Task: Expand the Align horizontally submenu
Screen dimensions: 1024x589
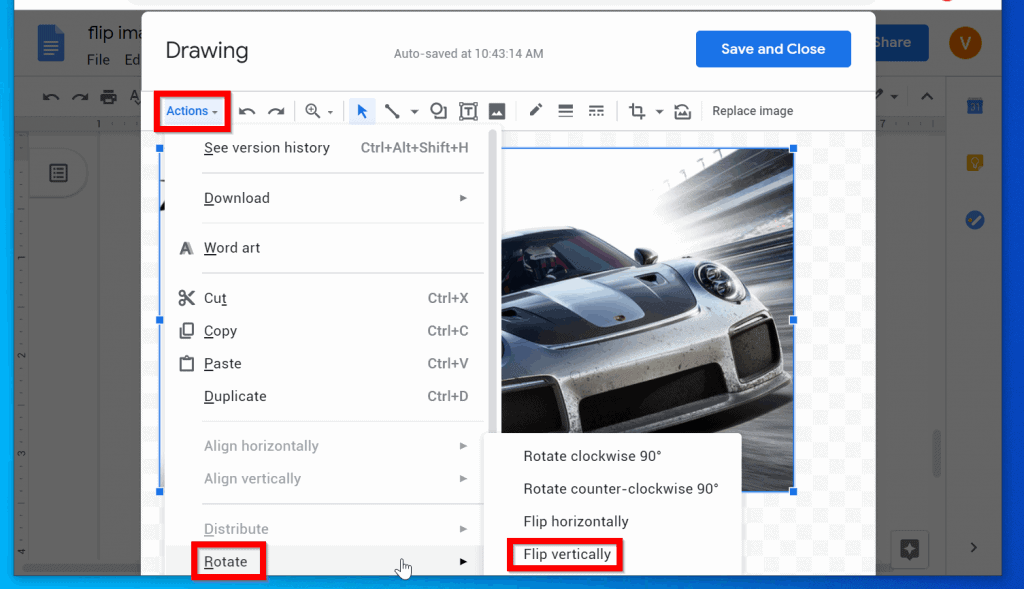Action: click(327, 446)
